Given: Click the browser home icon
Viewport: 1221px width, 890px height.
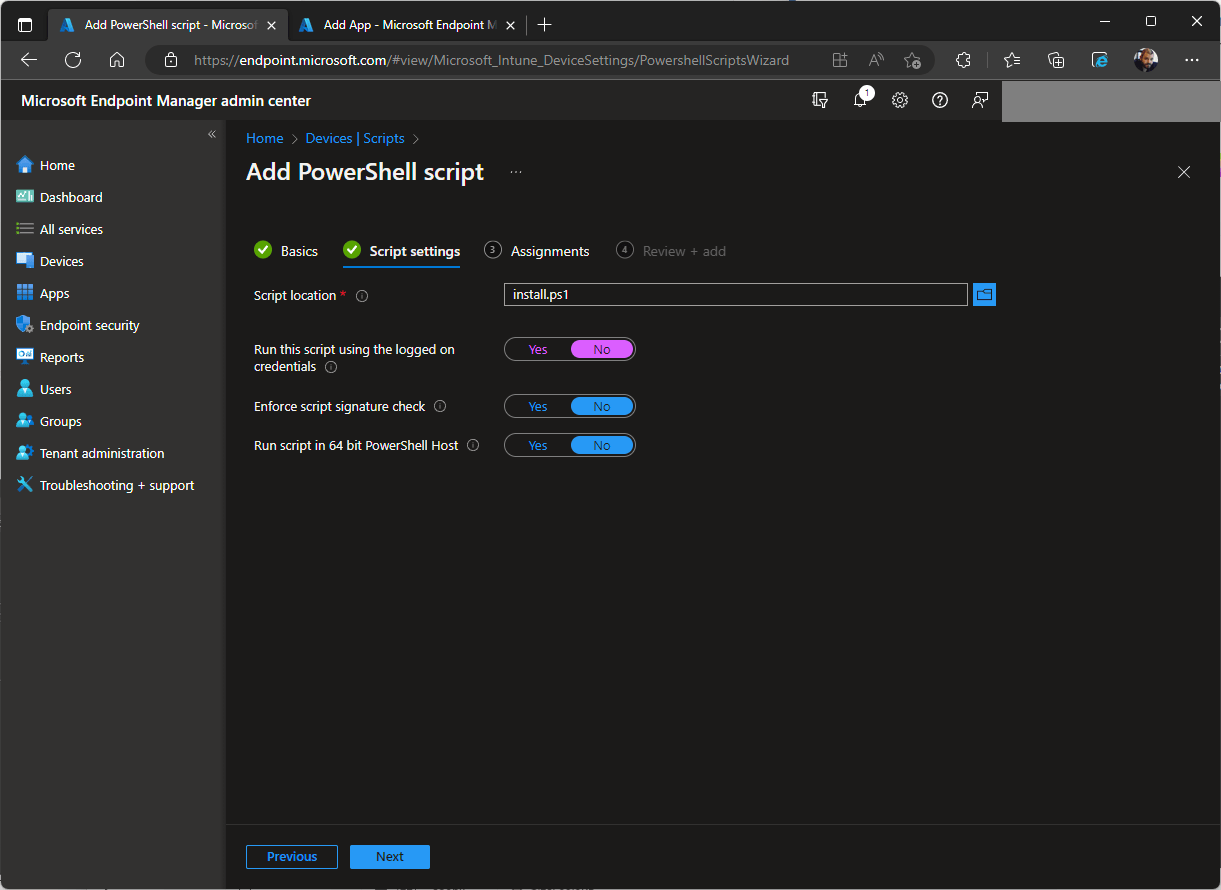Looking at the screenshot, I should pyautogui.click(x=117, y=60).
